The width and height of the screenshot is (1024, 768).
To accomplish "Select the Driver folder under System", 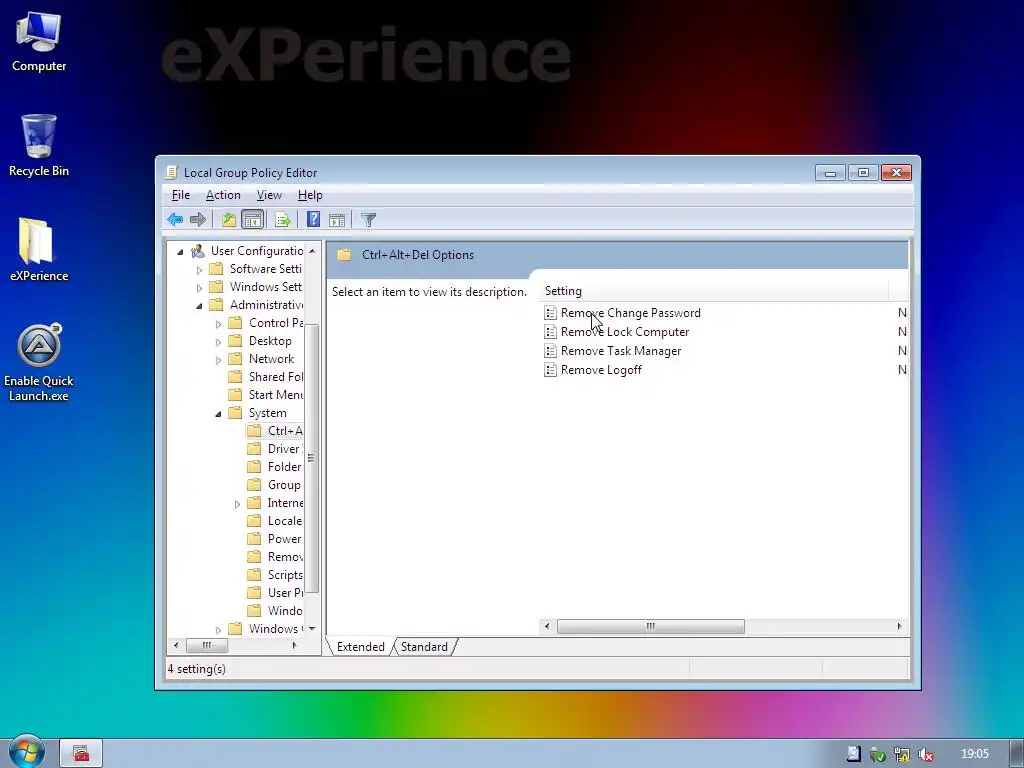I will tap(275, 449).
